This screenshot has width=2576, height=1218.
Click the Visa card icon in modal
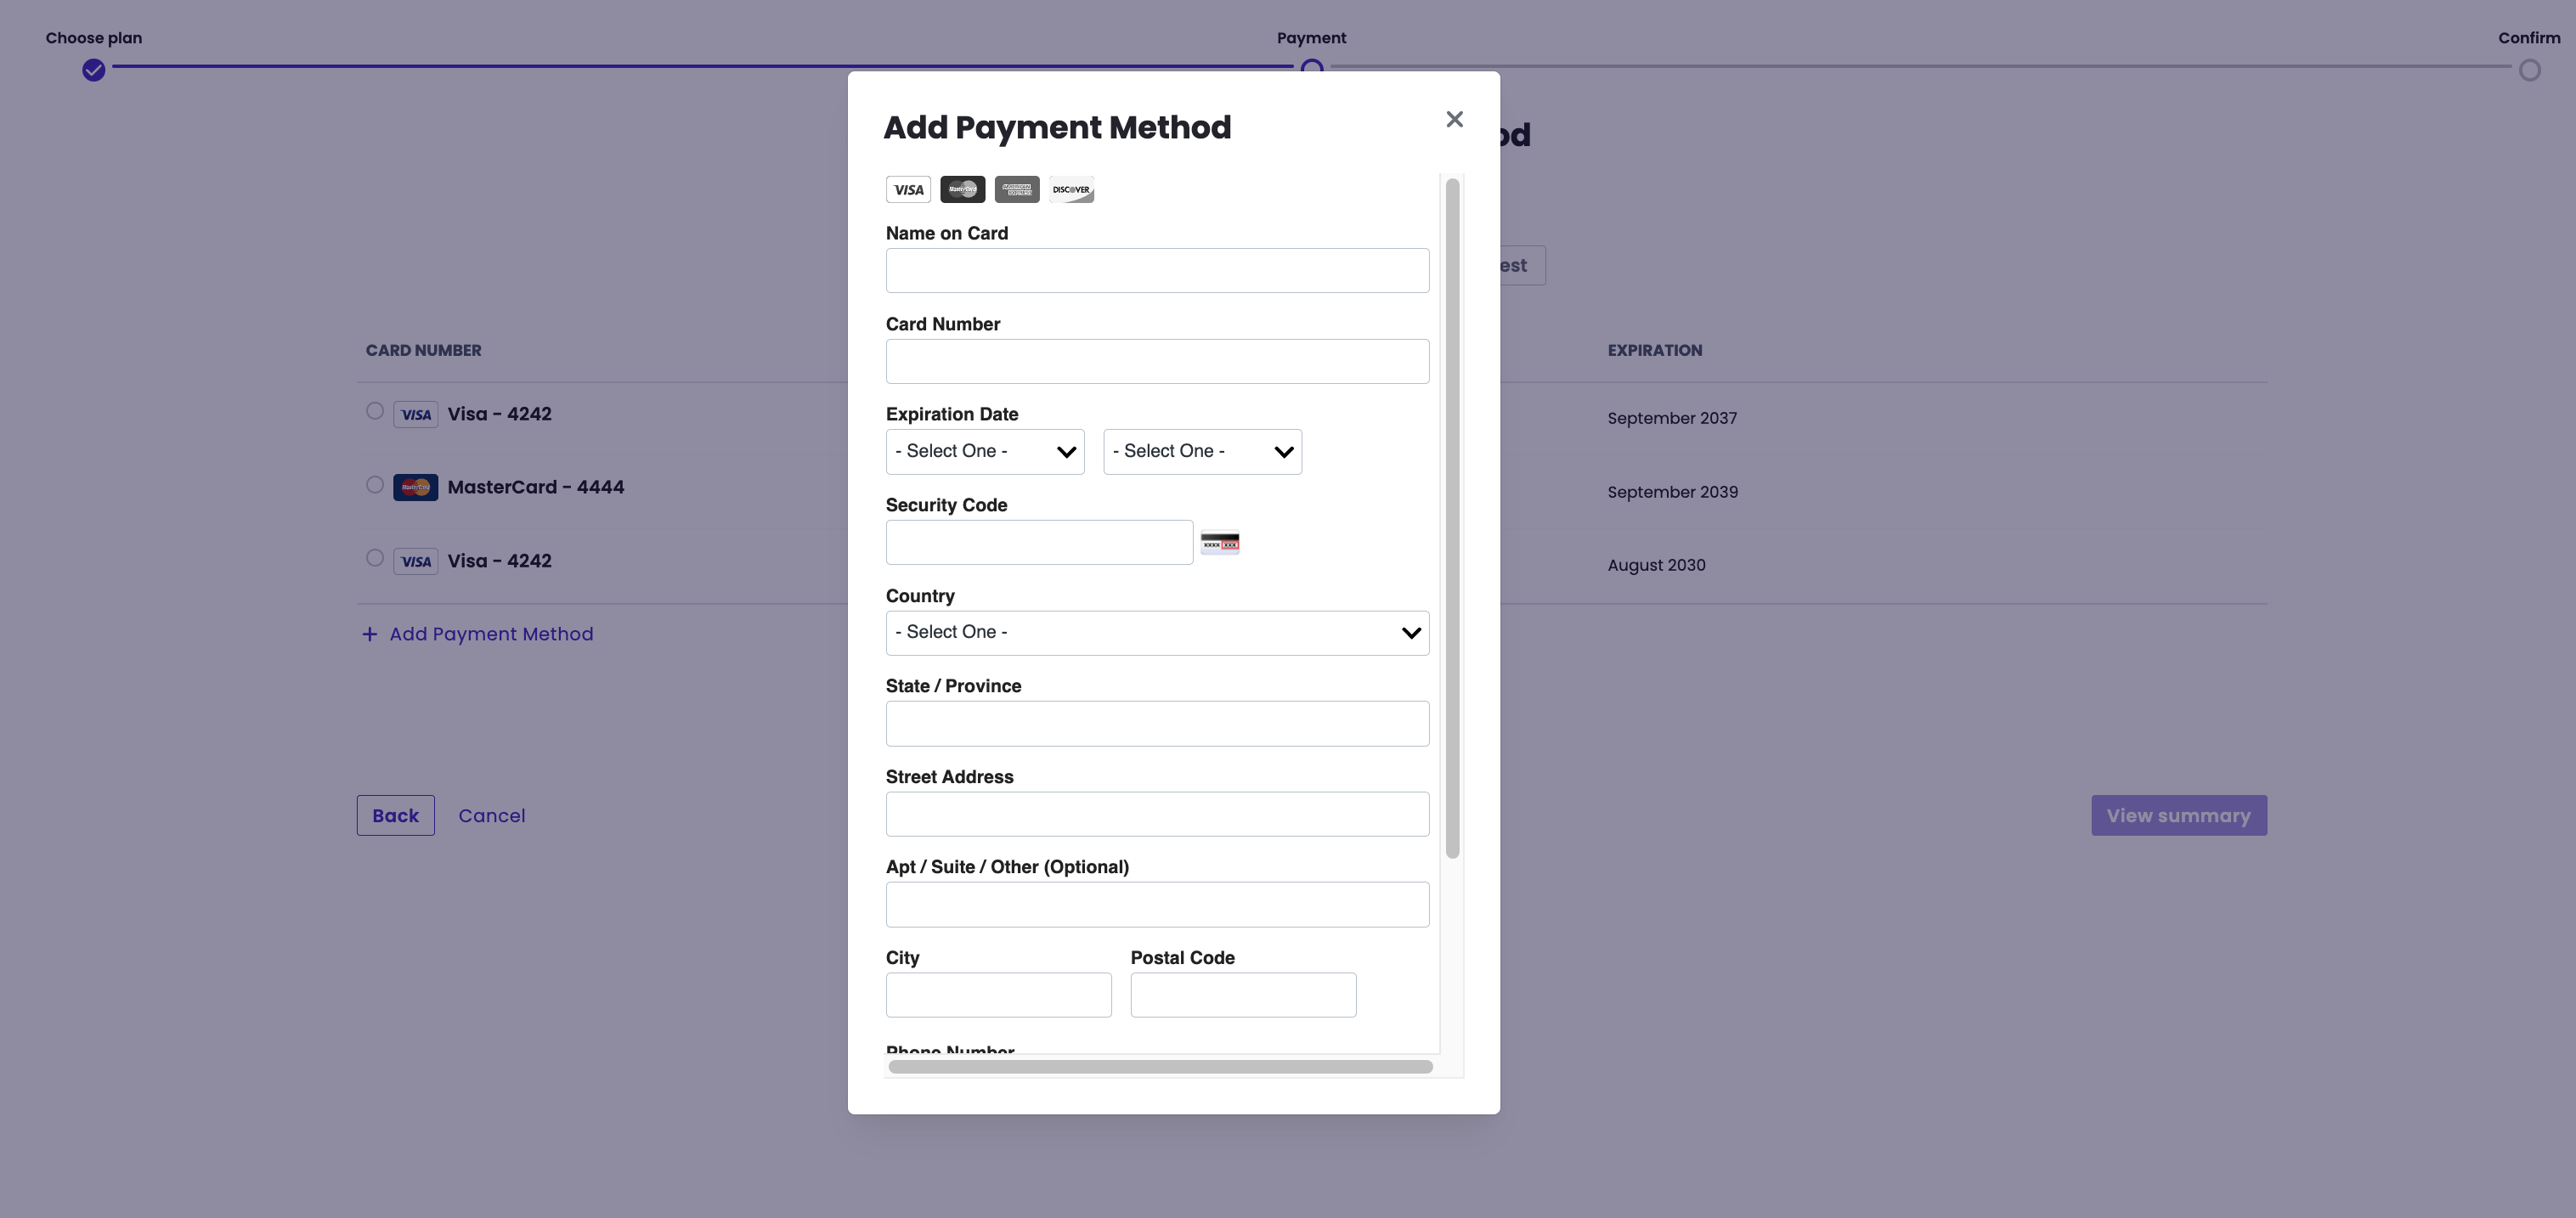[x=908, y=189]
